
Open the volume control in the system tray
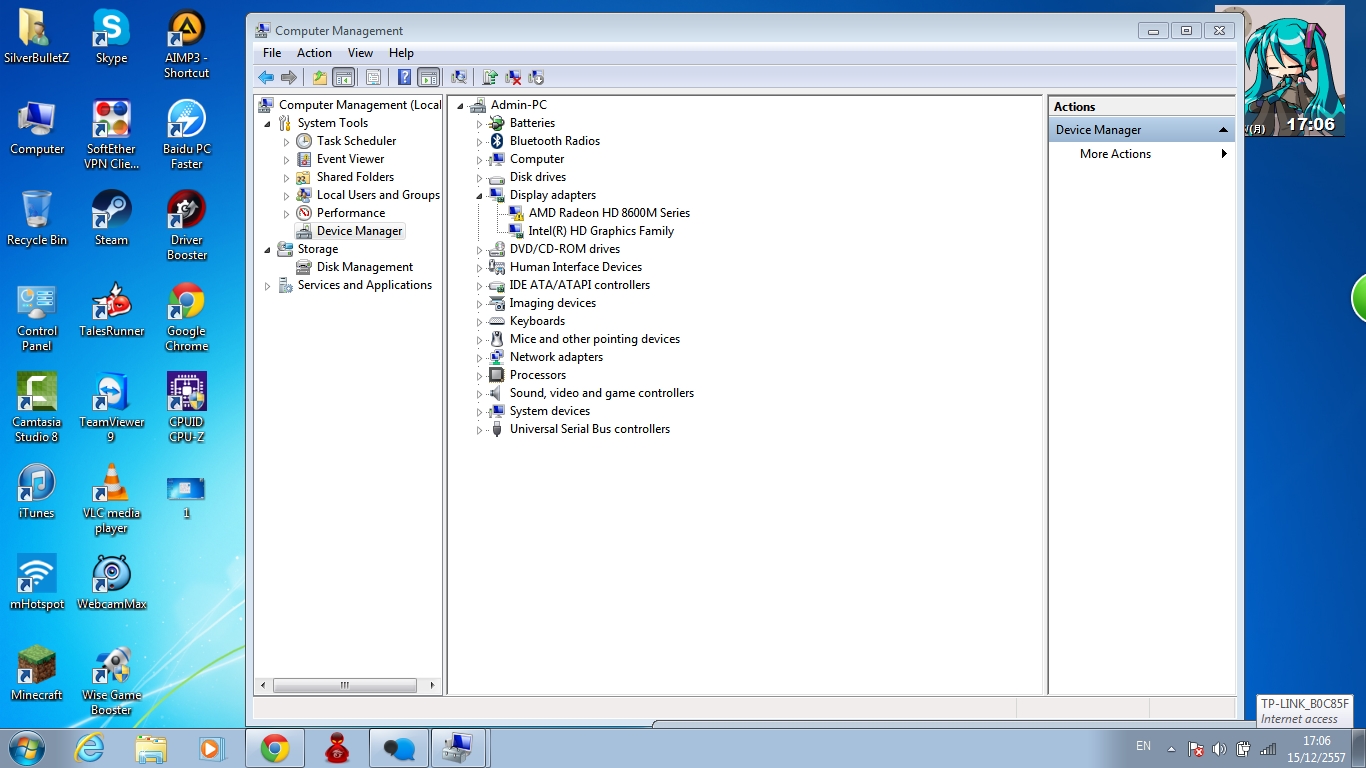[x=1219, y=748]
